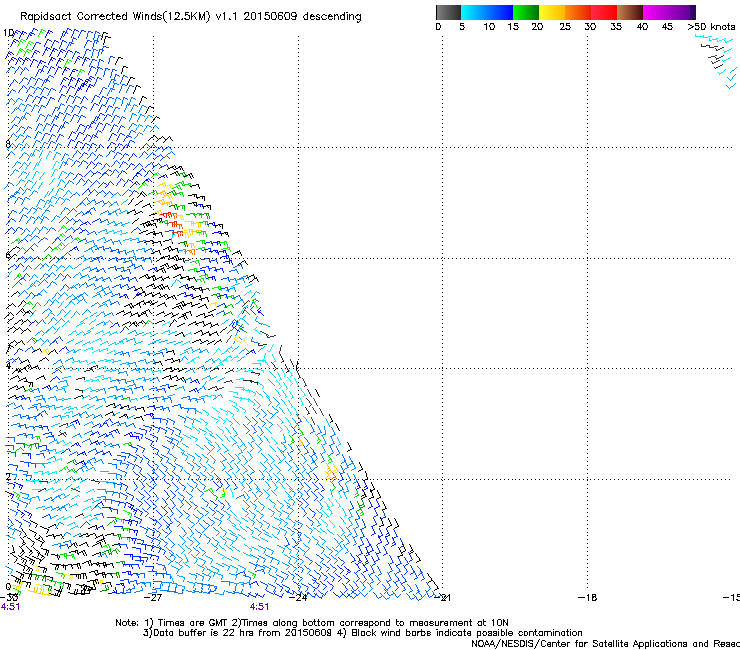The height and width of the screenshot is (650, 740).
Task: Click the purple "4:51" time left of -24
Action: 260,607
